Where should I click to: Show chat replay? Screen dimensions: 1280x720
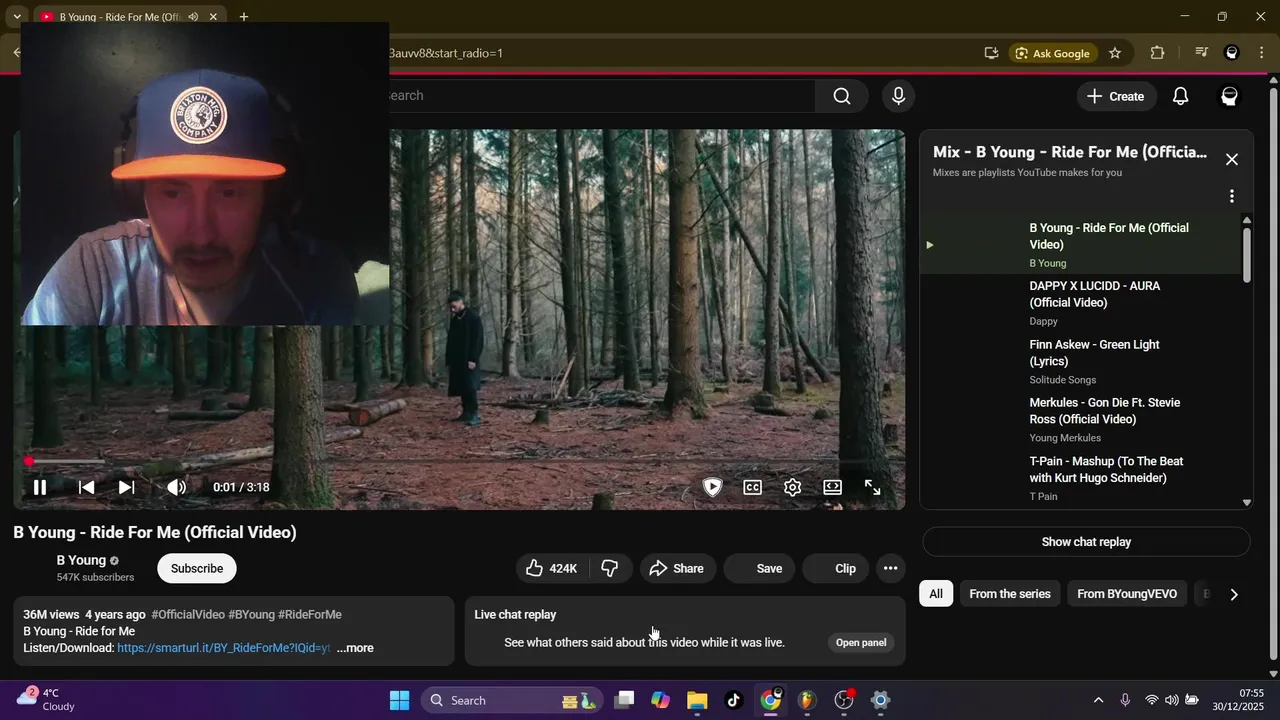click(1086, 542)
